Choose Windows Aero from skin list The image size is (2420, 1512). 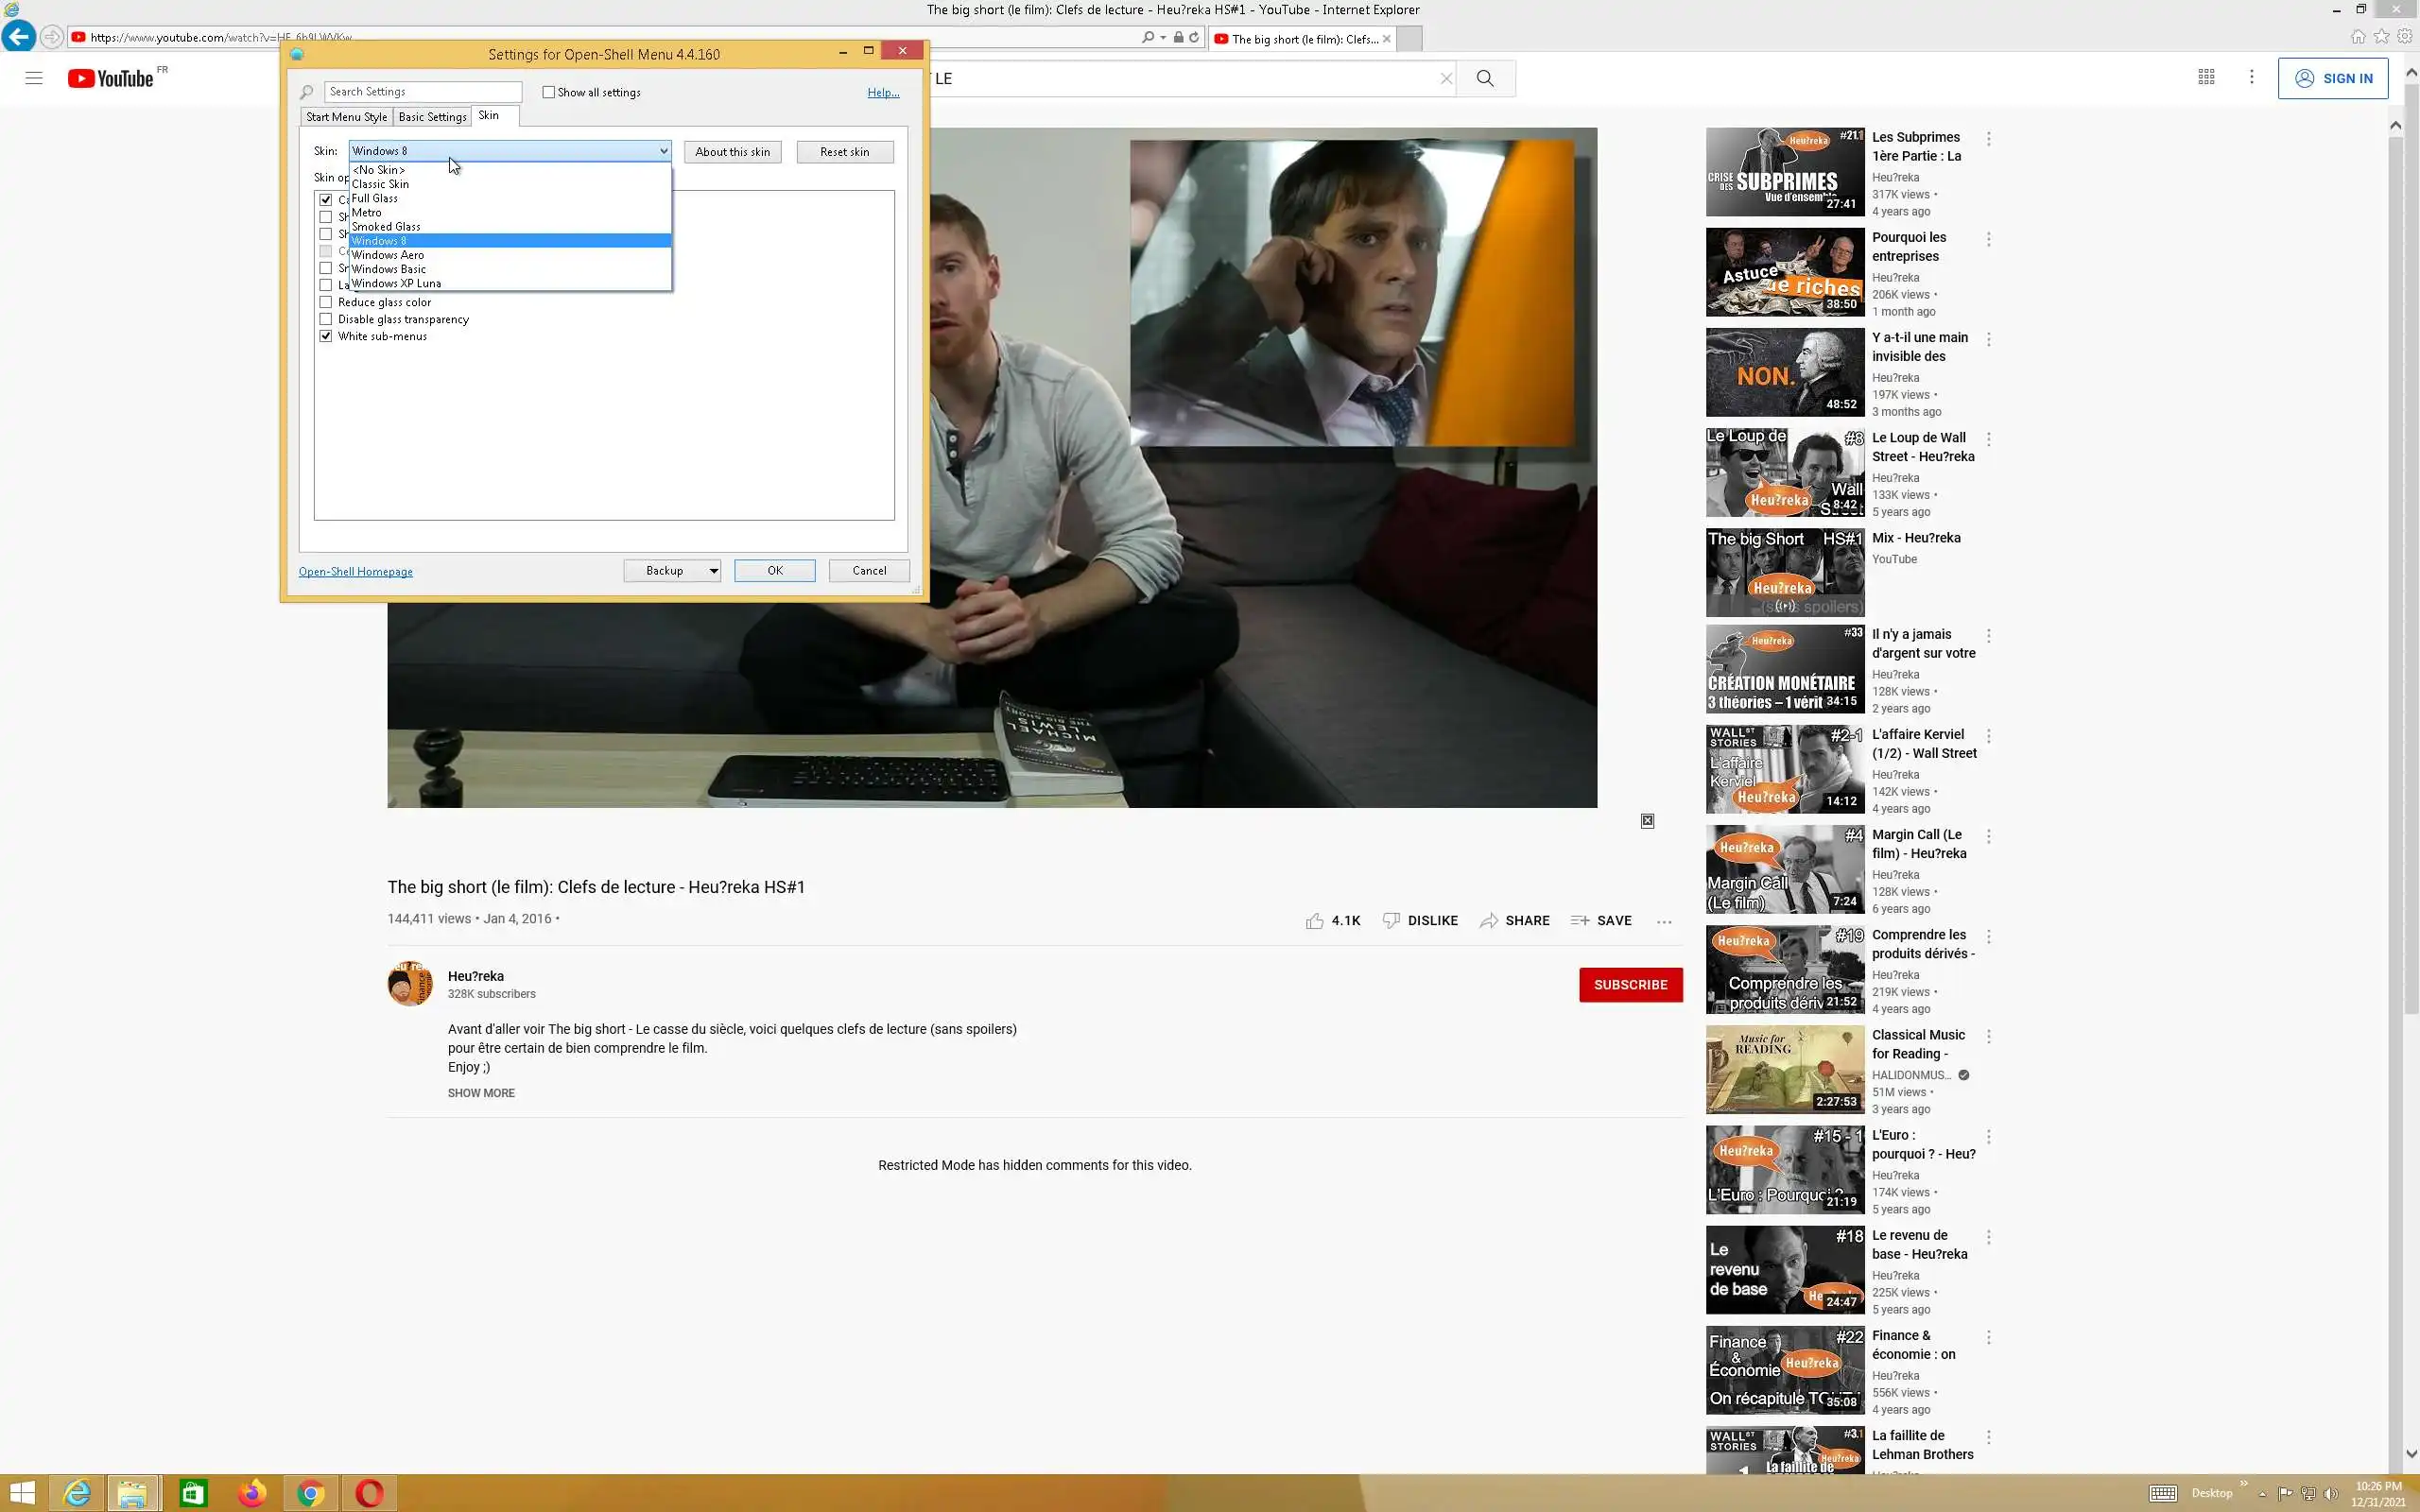tap(388, 255)
